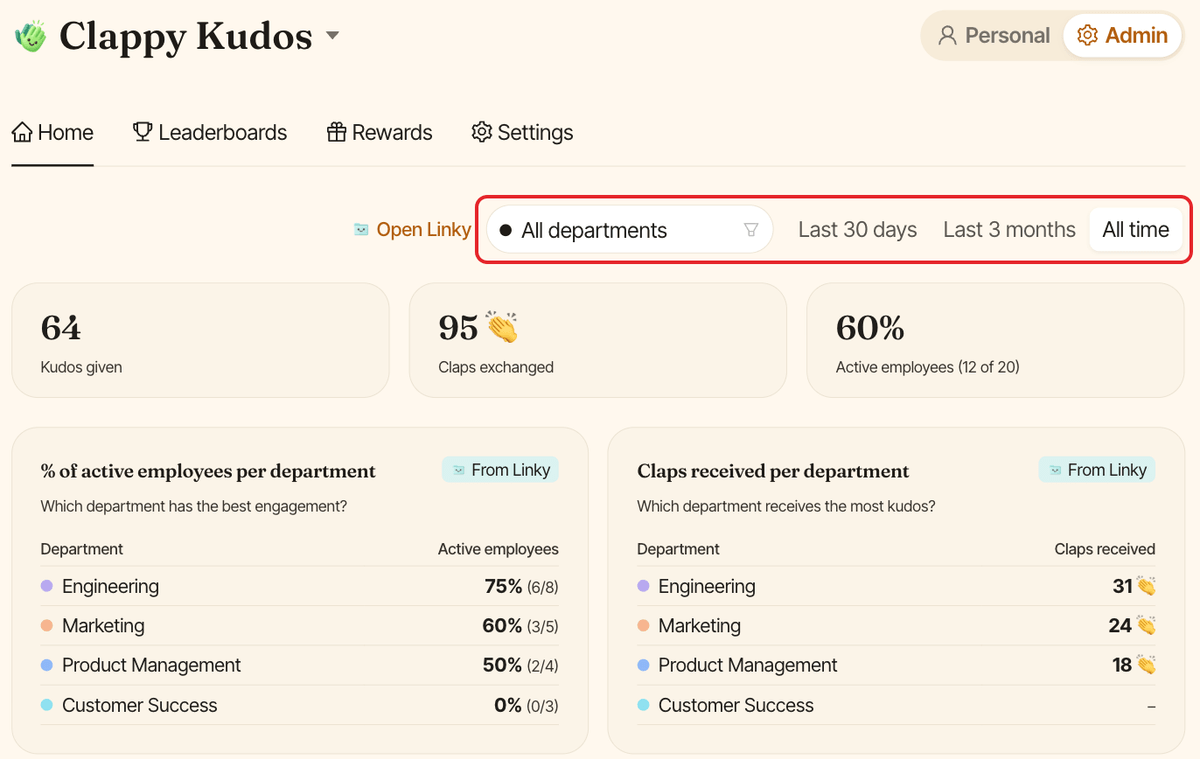Click the gear icon in Admin toggle
The image size is (1200, 759).
click(1087, 36)
